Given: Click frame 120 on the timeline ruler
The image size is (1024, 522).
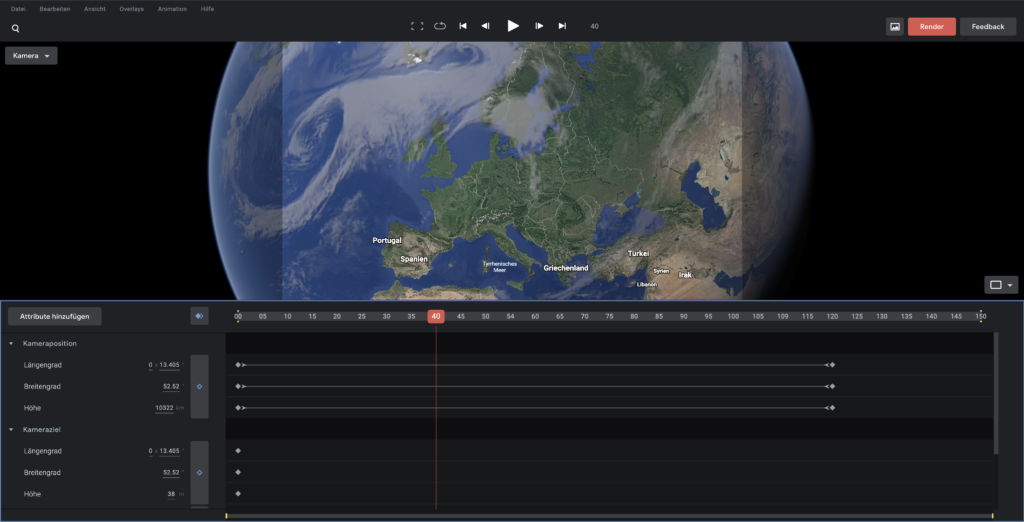Looking at the screenshot, I should (x=832, y=316).
